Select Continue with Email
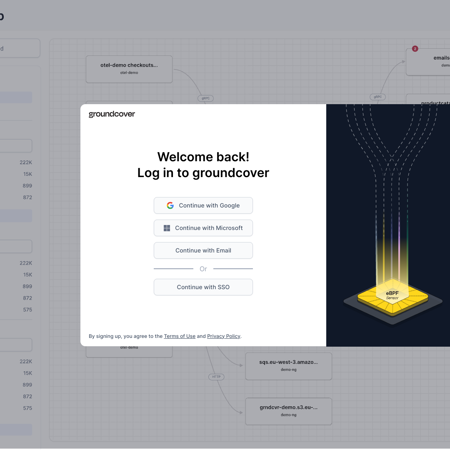450x450 pixels. pyautogui.click(x=203, y=250)
